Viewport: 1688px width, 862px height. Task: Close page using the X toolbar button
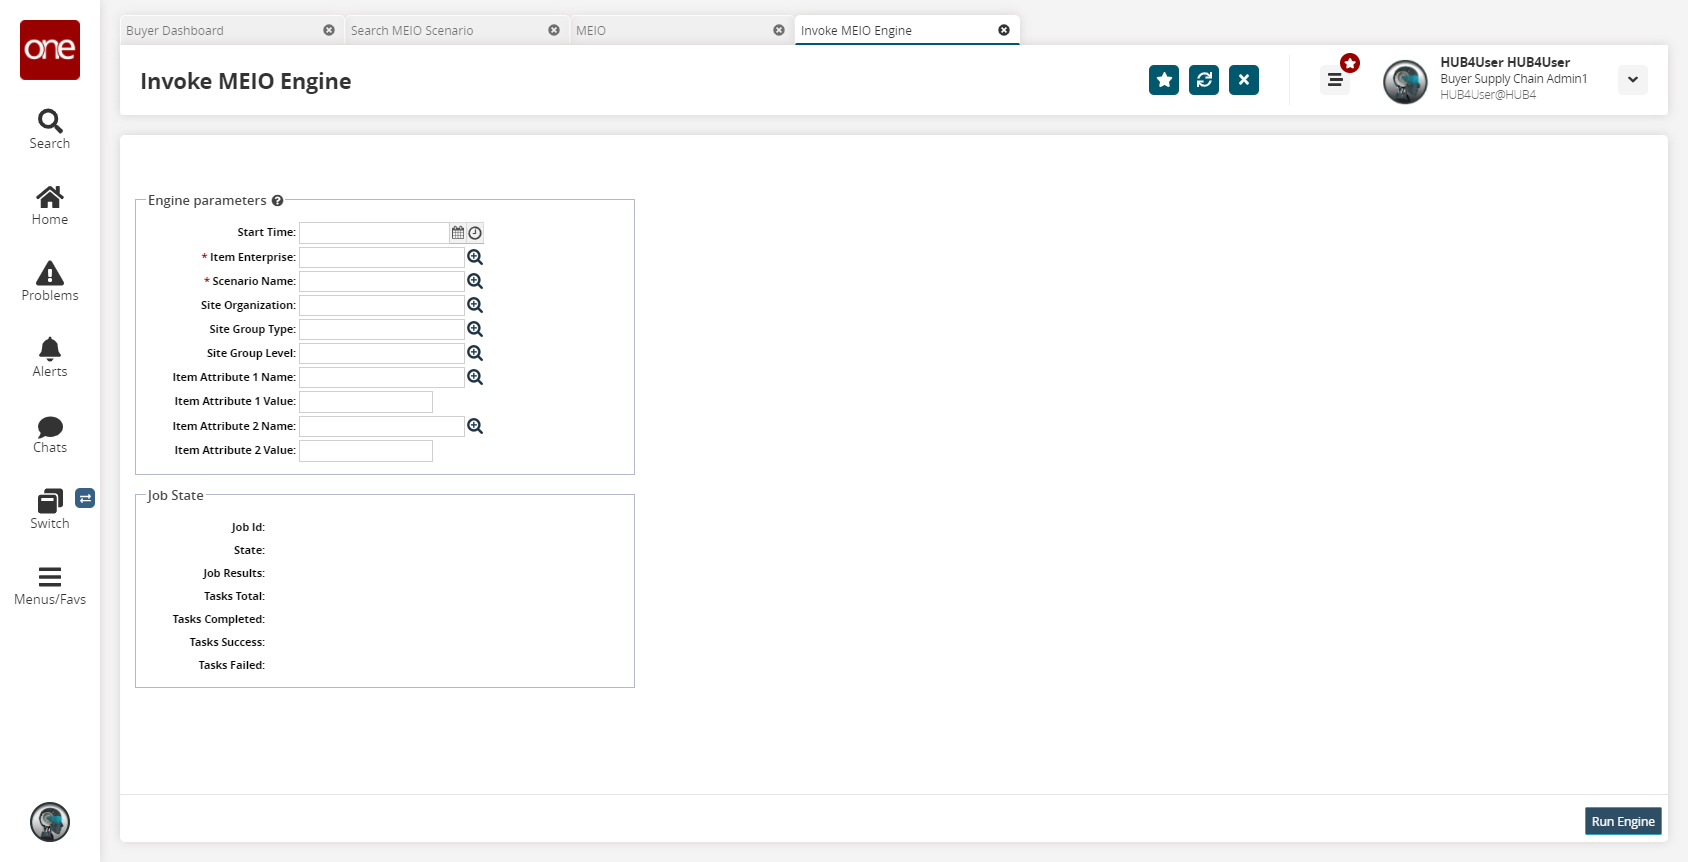[x=1244, y=80]
